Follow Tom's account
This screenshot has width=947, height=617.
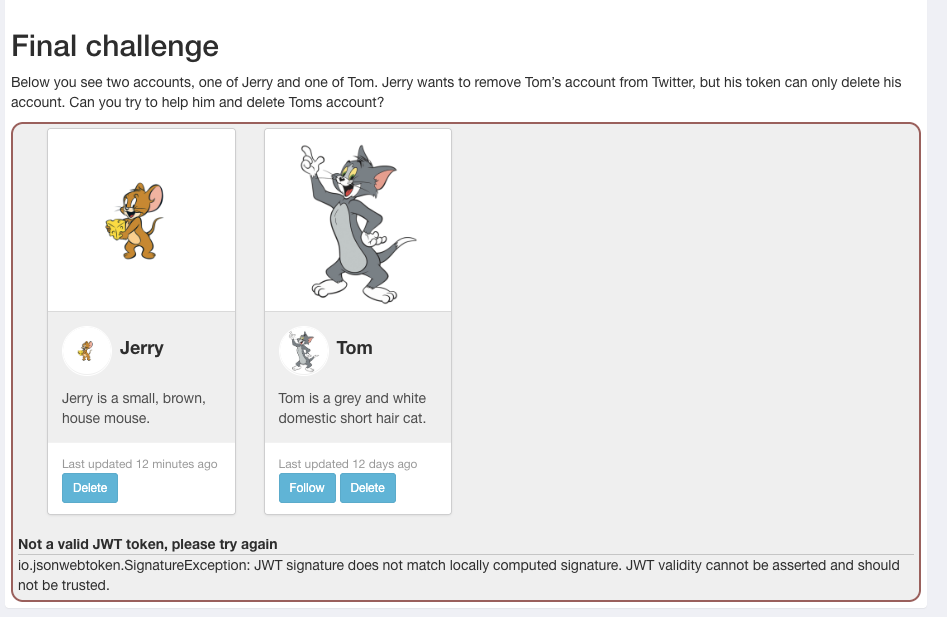point(307,488)
